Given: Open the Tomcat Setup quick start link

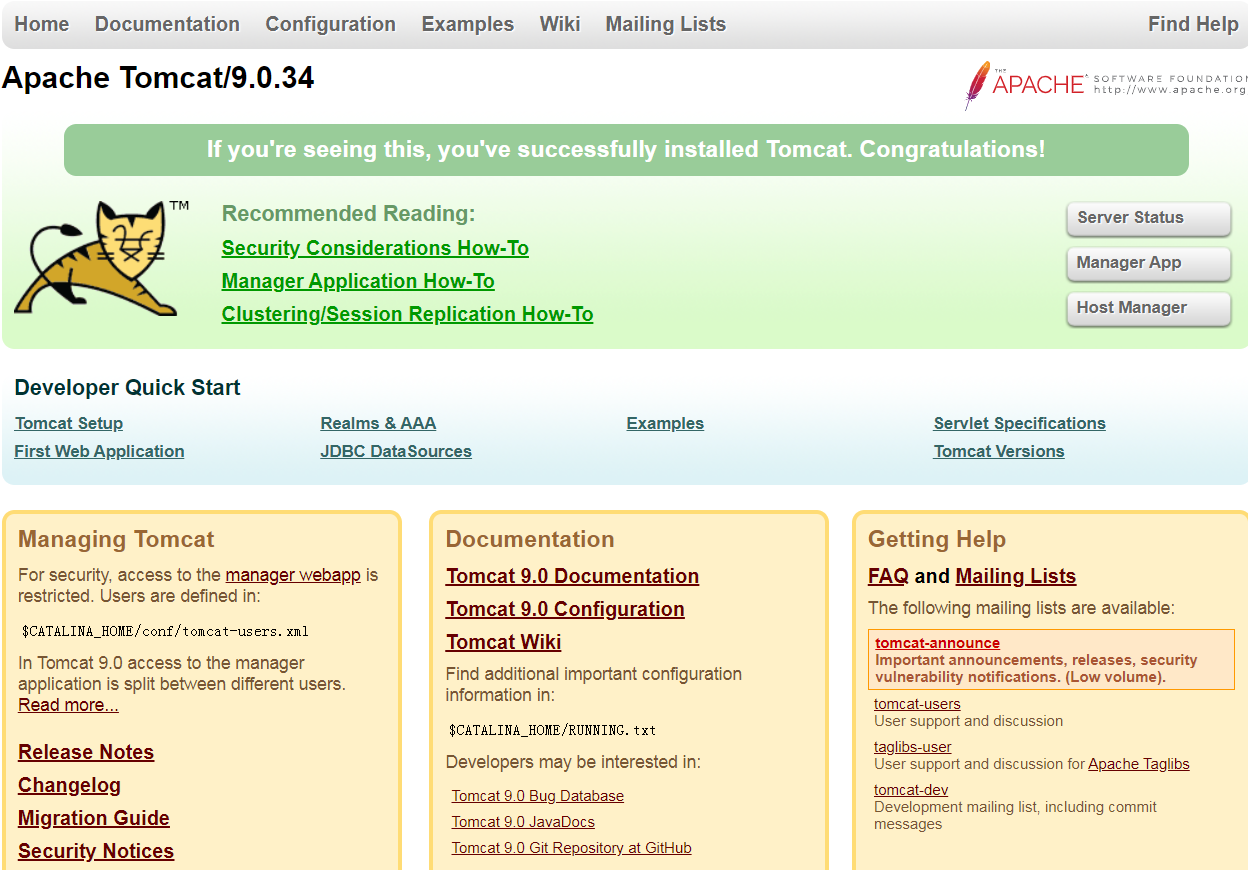Looking at the screenshot, I should [69, 423].
